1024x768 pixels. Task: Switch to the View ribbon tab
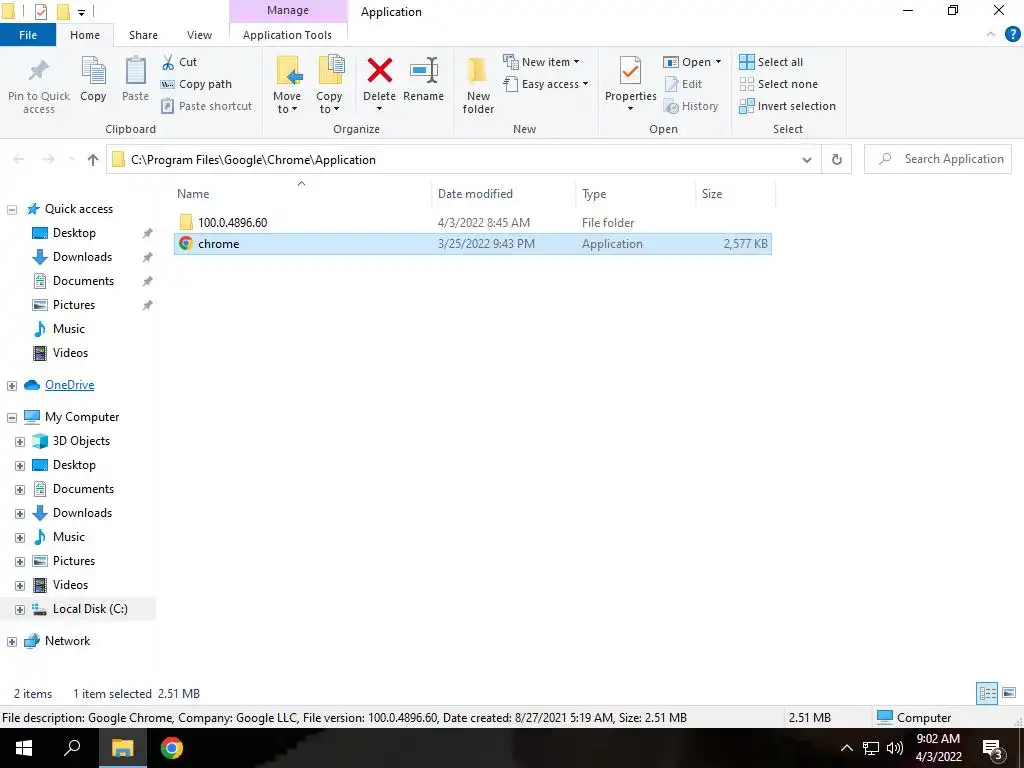pyautogui.click(x=199, y=35)
